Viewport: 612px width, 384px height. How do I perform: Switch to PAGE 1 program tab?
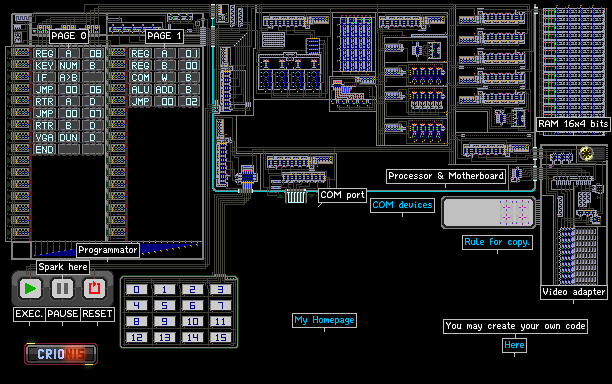click(x=164, y=36)
